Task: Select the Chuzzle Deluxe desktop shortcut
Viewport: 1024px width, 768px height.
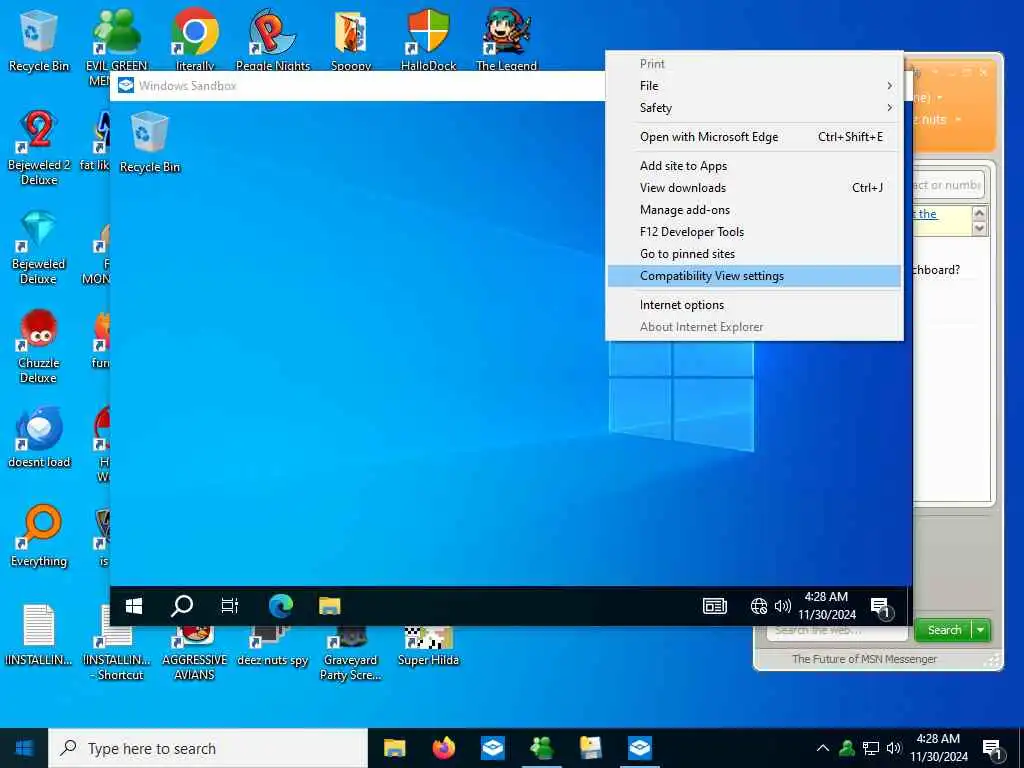Action: [39, 346]
